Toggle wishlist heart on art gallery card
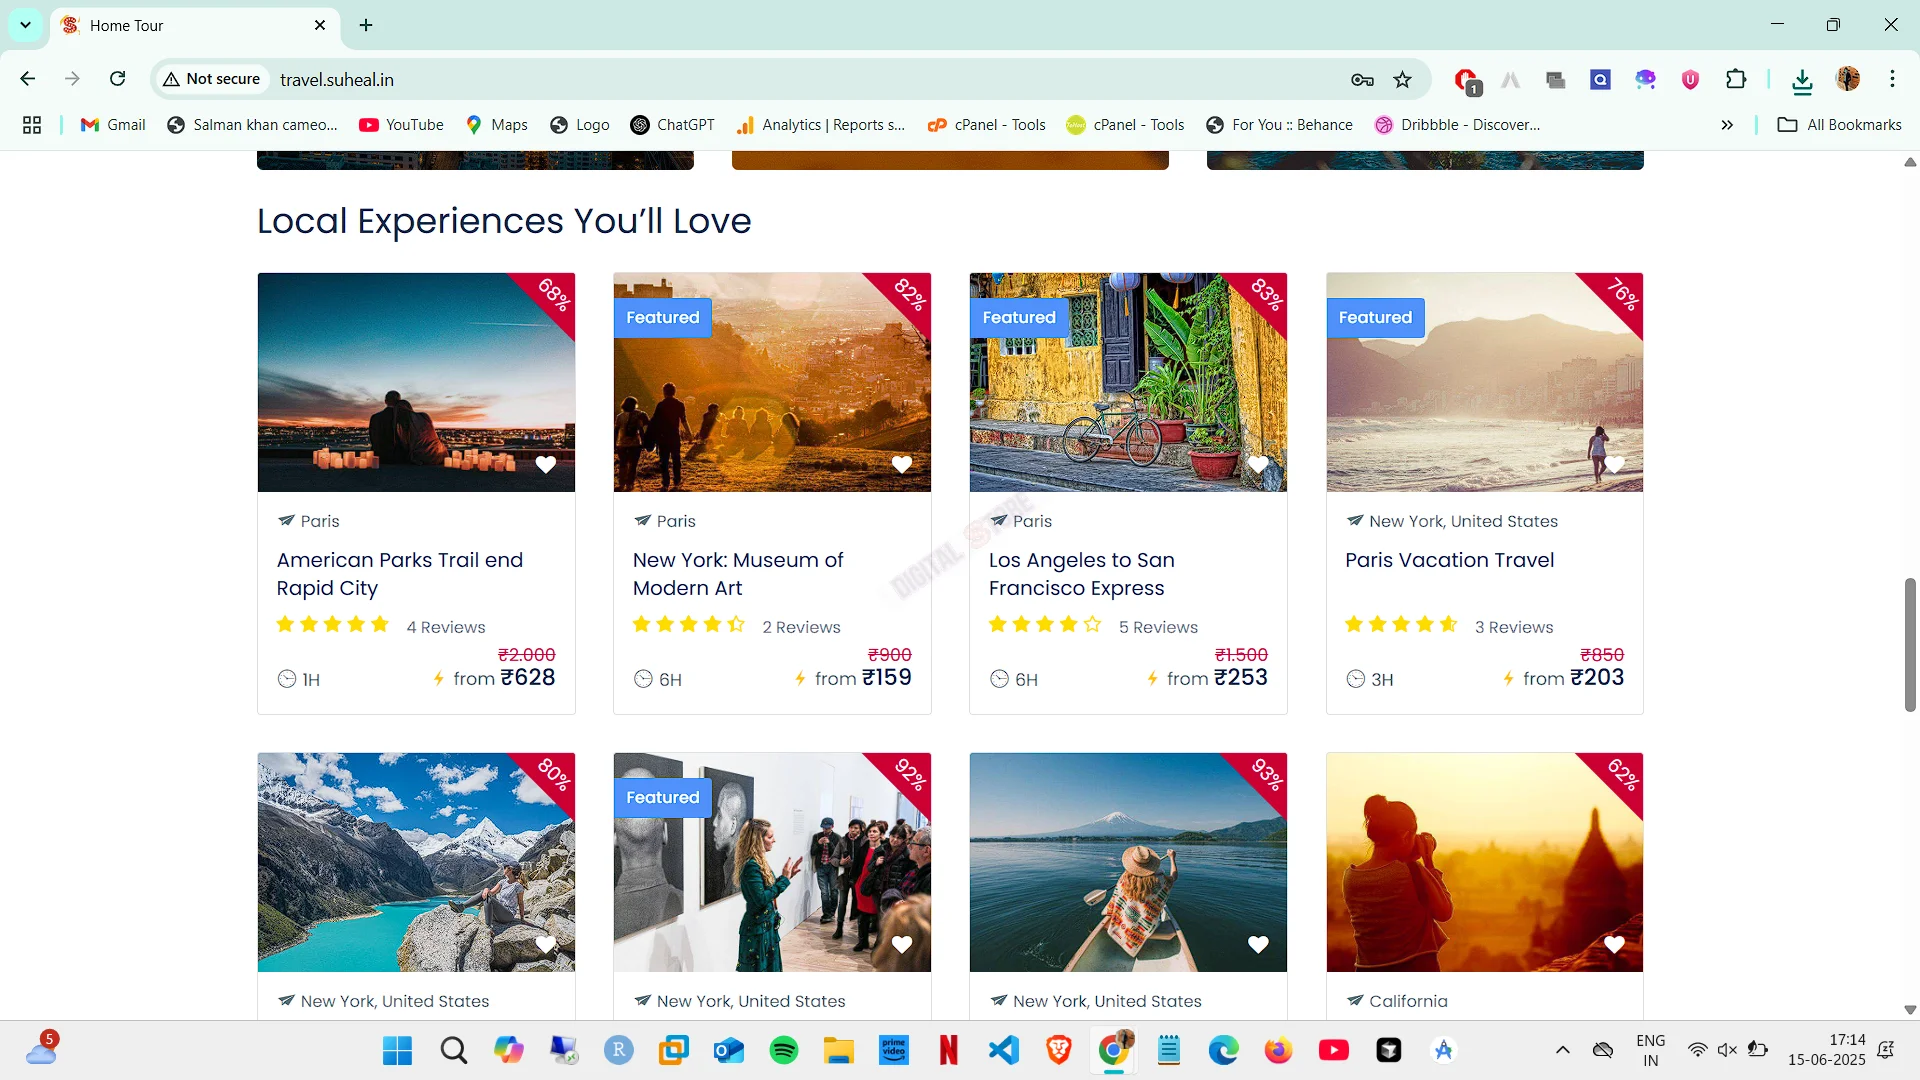The image size is (1920, 1080). 902,944
